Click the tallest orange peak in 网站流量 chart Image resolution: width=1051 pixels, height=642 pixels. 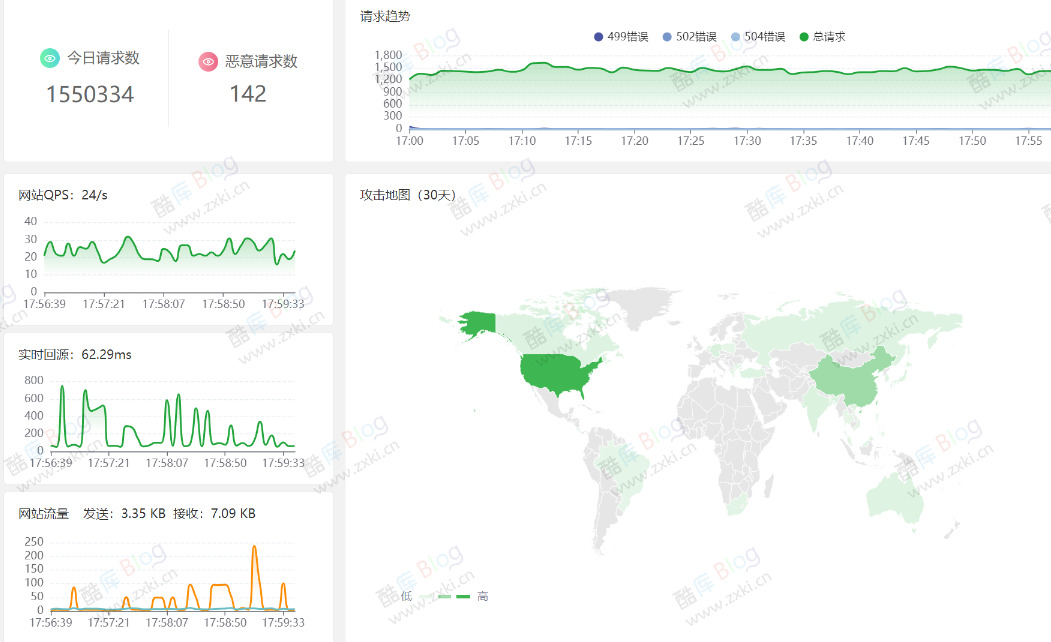click(254, 548)
